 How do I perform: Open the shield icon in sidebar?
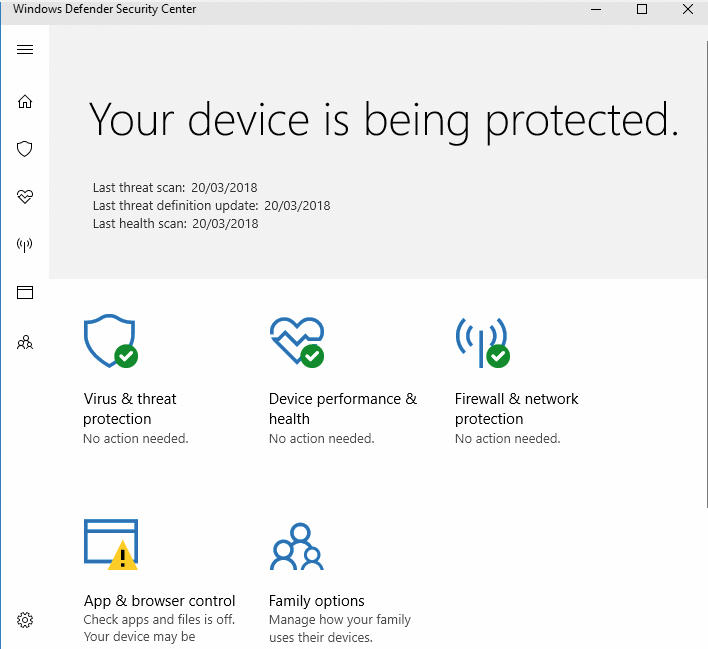tap(25, 149)
